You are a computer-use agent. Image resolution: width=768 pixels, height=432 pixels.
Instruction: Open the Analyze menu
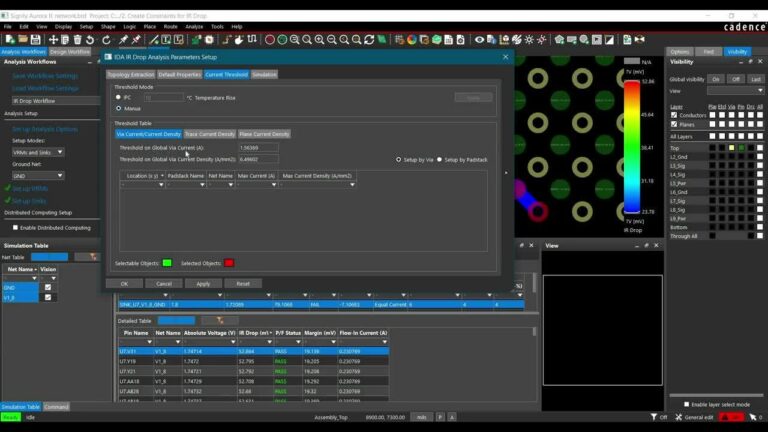coord(194,26)
